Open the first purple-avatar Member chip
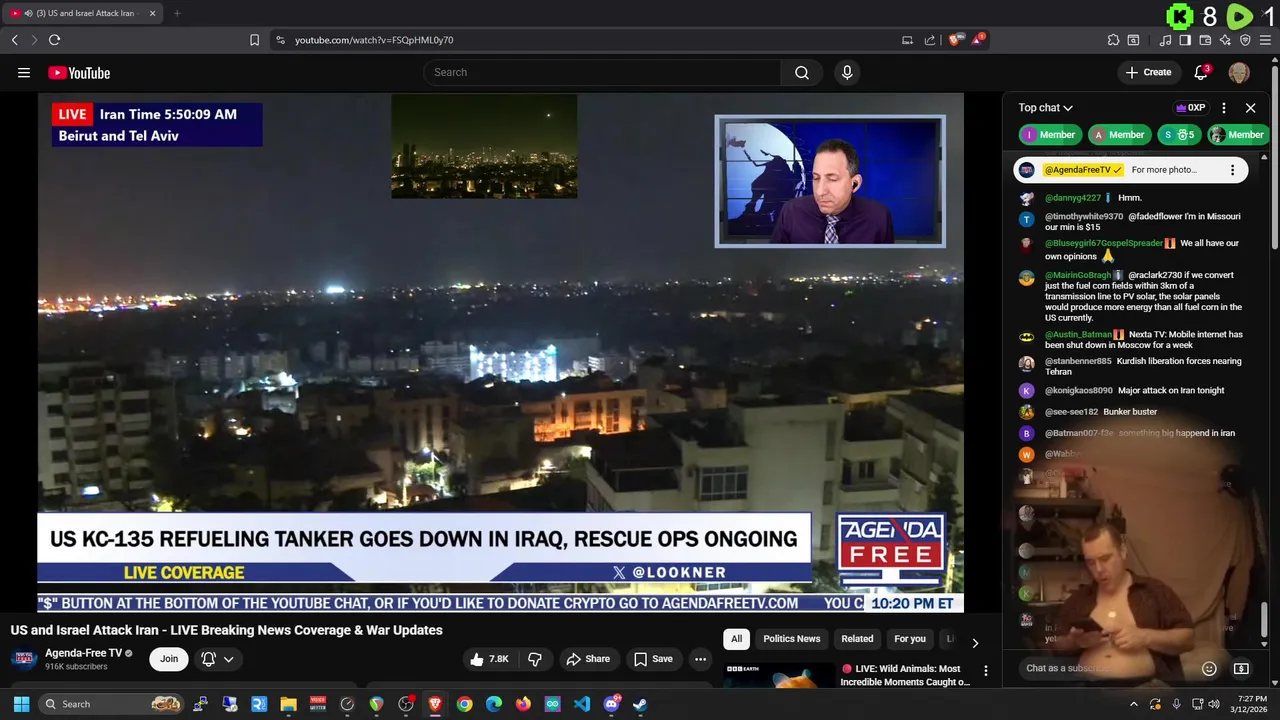Screen dimensions: 1280x720 [x=1049, y=135]
